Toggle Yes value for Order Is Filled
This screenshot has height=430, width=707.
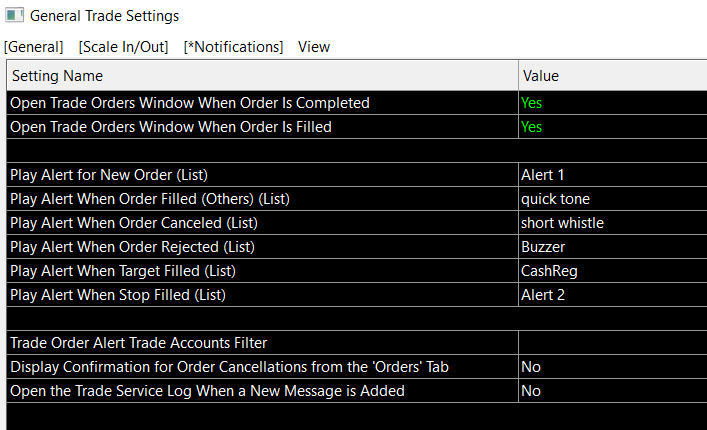[x=532, y=127]
